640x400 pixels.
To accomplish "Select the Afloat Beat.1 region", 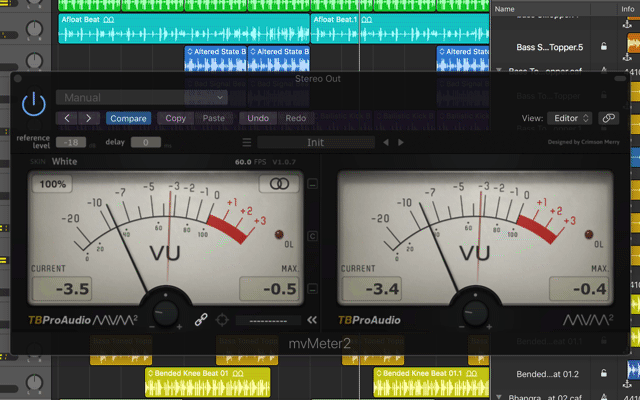I will coord(400,29).
